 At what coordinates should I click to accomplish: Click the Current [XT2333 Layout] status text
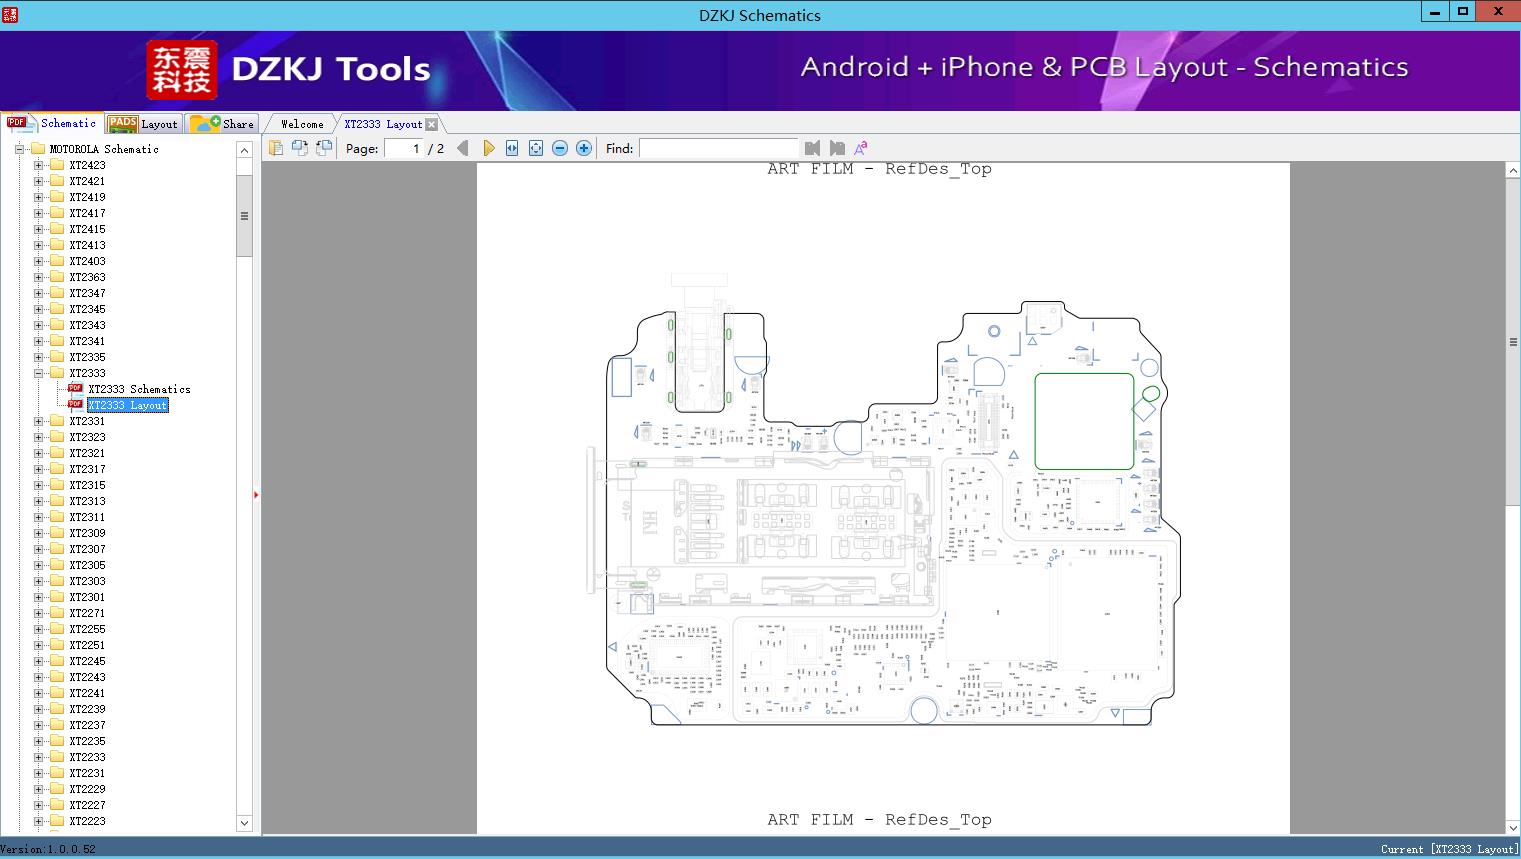pyautogui.click(x=1448, y=849)
